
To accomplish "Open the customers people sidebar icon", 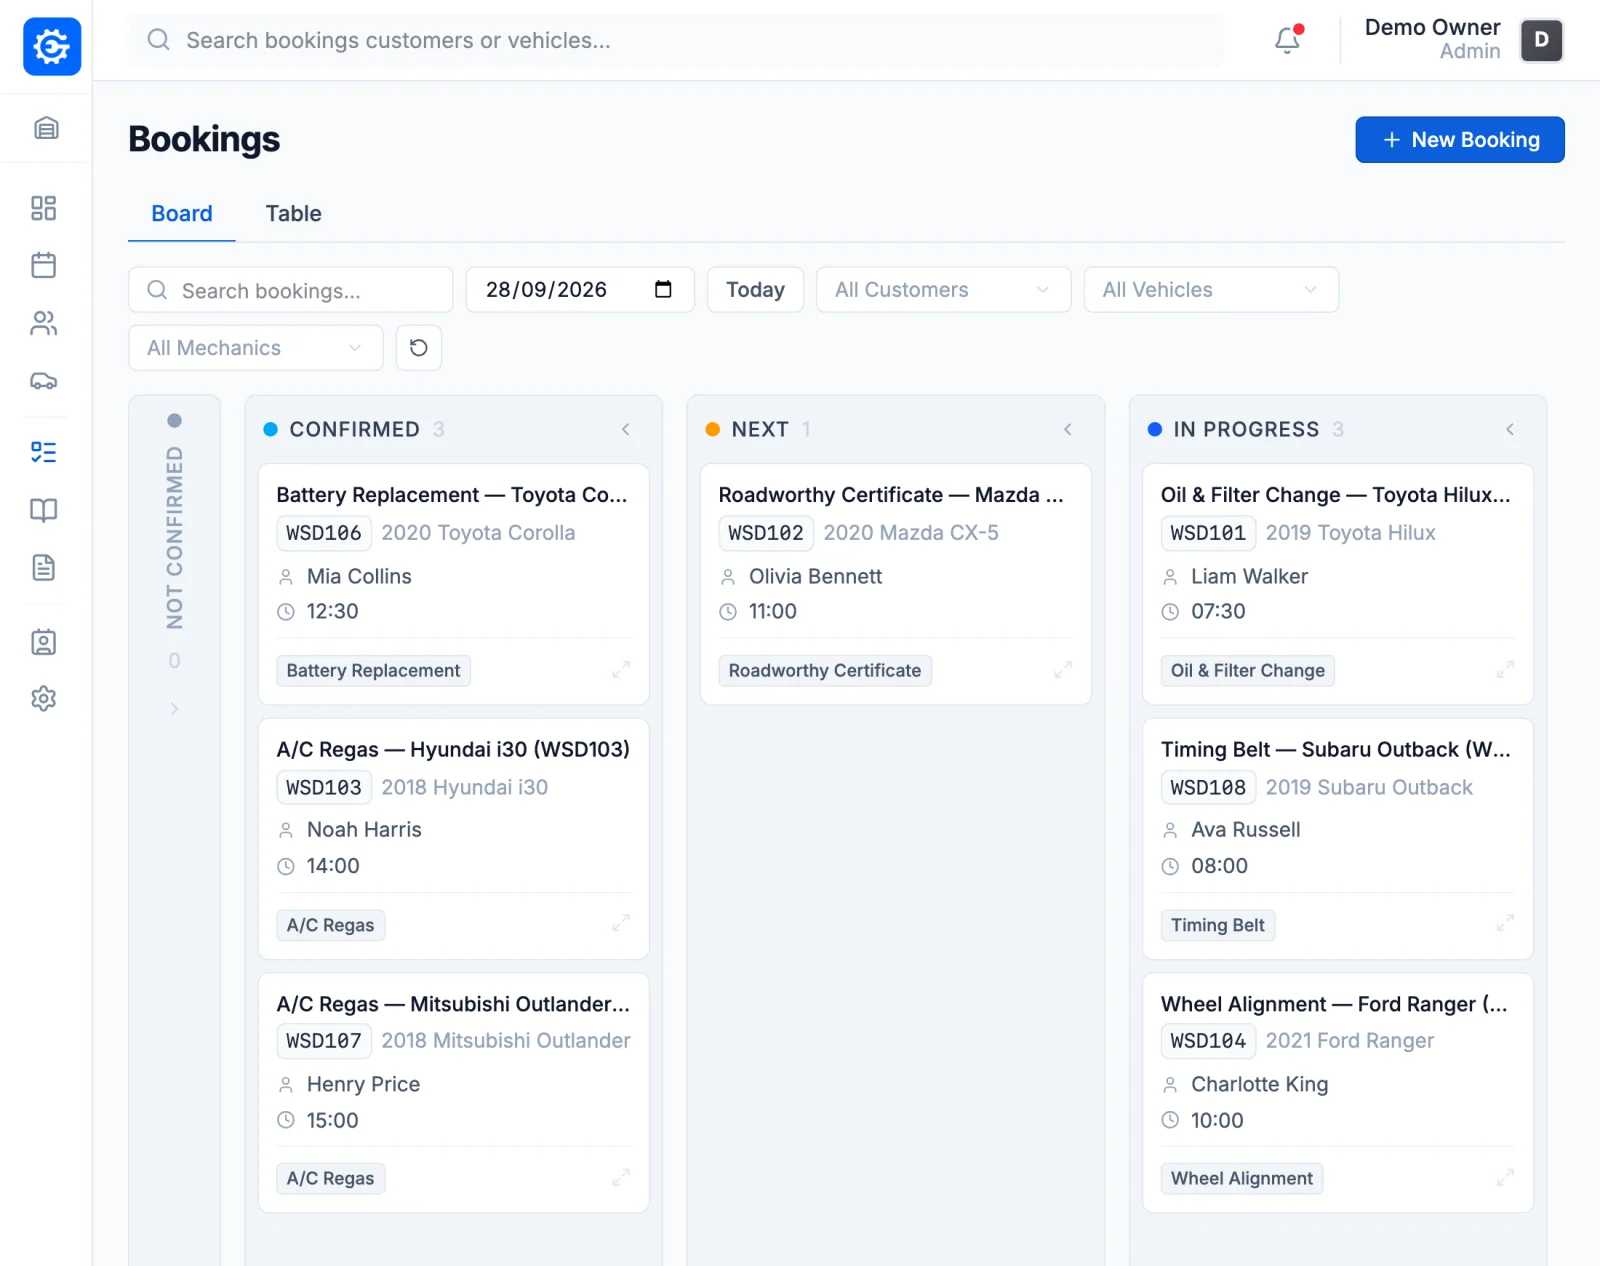I will pos(44,323).
